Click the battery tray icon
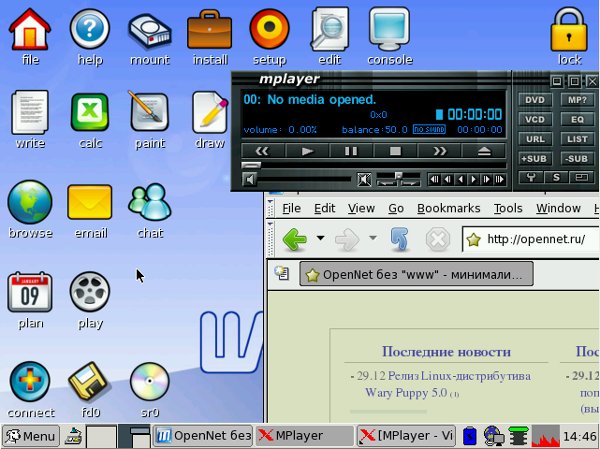This screenshot has height=449, width=600. pos(470,436)
